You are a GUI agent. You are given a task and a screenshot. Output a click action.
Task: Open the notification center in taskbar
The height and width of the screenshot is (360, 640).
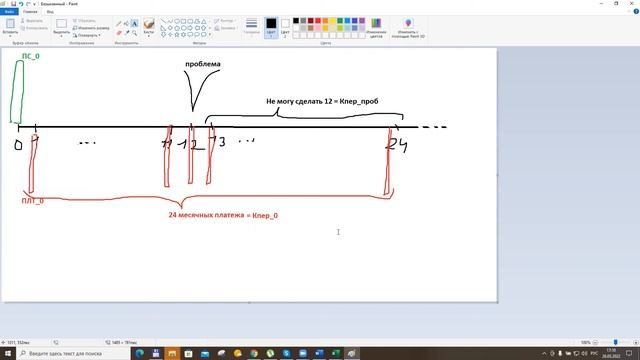tap(629, 353)
